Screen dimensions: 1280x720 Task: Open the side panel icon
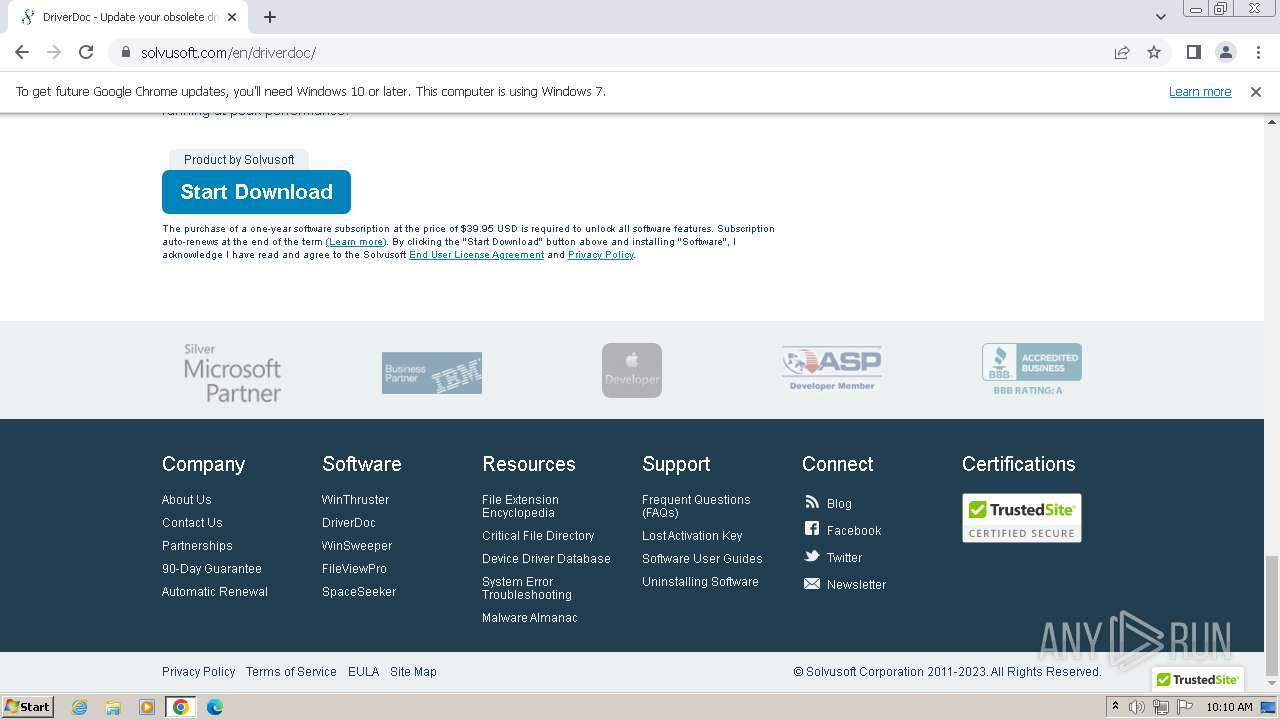coord(1193,52)
